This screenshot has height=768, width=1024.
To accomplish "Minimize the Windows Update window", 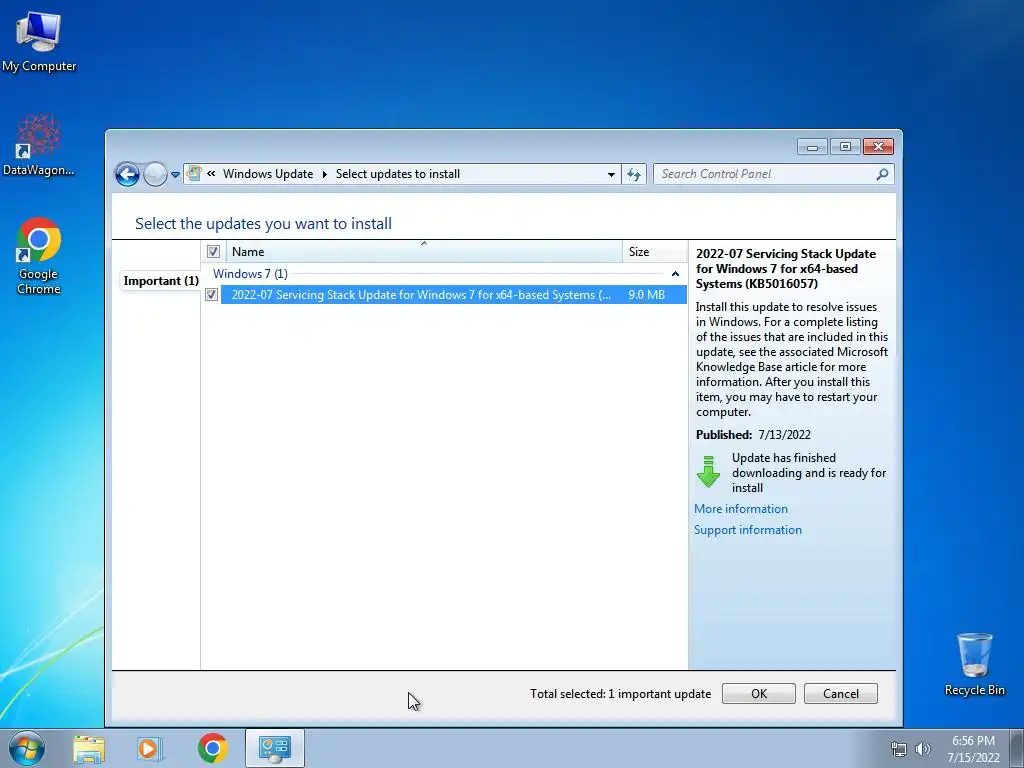I will tap(812, 147).
